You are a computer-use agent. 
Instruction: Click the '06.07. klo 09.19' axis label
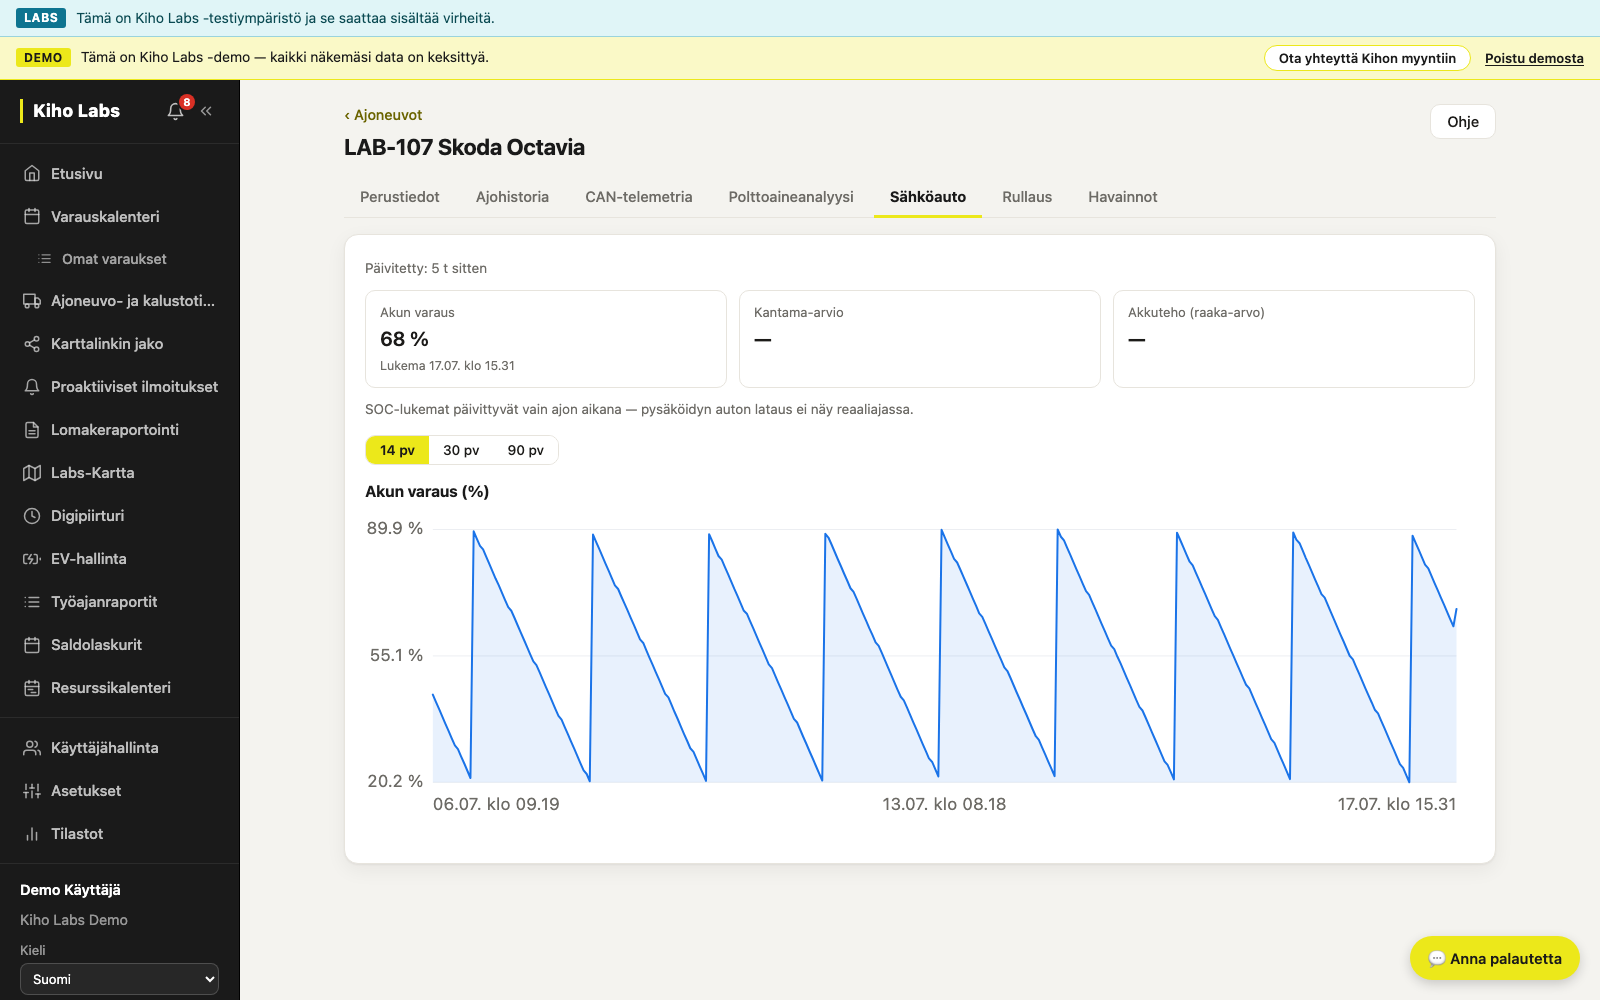pos(496,804)
